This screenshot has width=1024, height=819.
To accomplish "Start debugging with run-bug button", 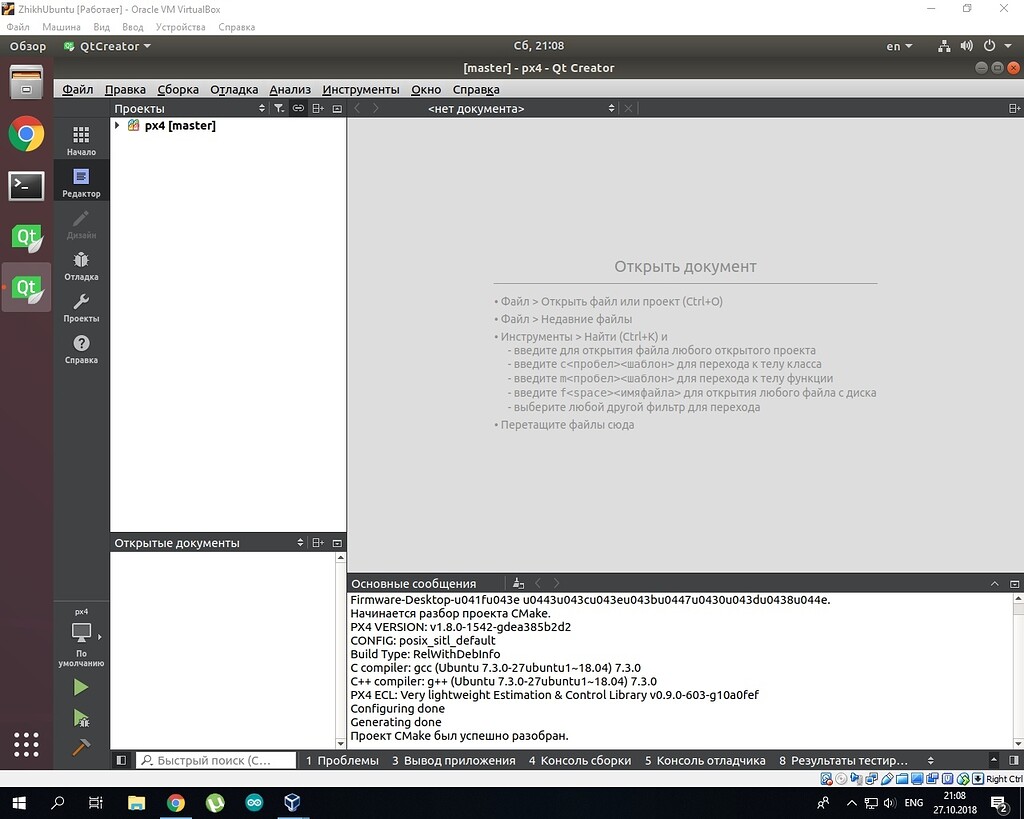I will click(x=81, y=718).
